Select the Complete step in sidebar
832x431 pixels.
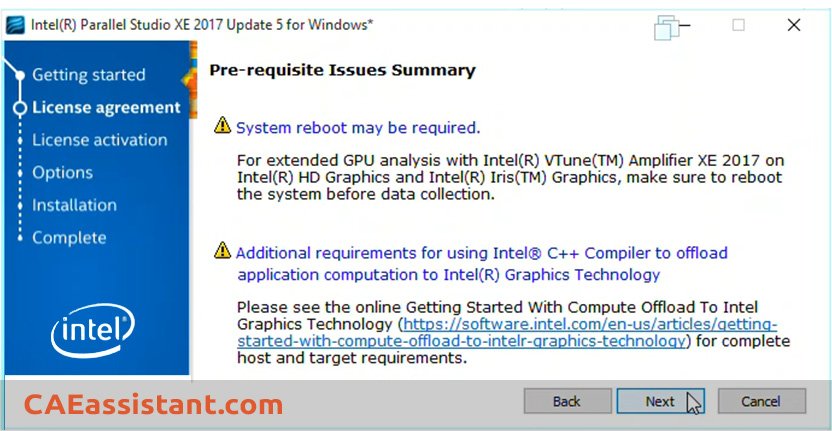[x=69, y=238]
